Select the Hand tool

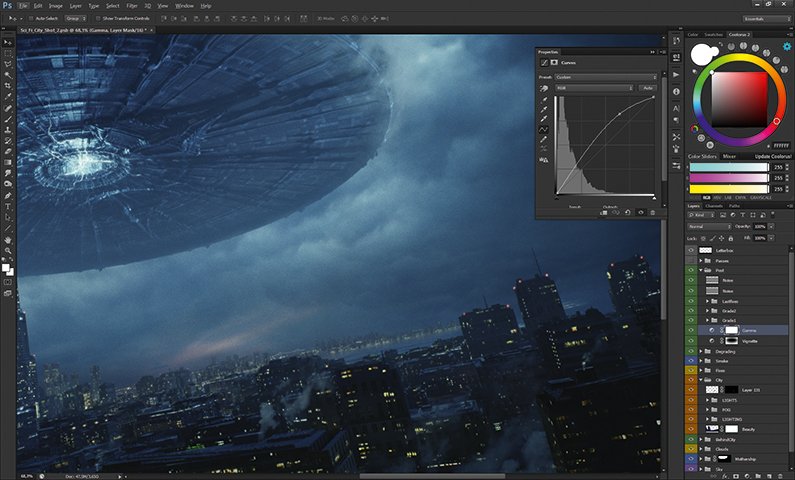[8, 240]
